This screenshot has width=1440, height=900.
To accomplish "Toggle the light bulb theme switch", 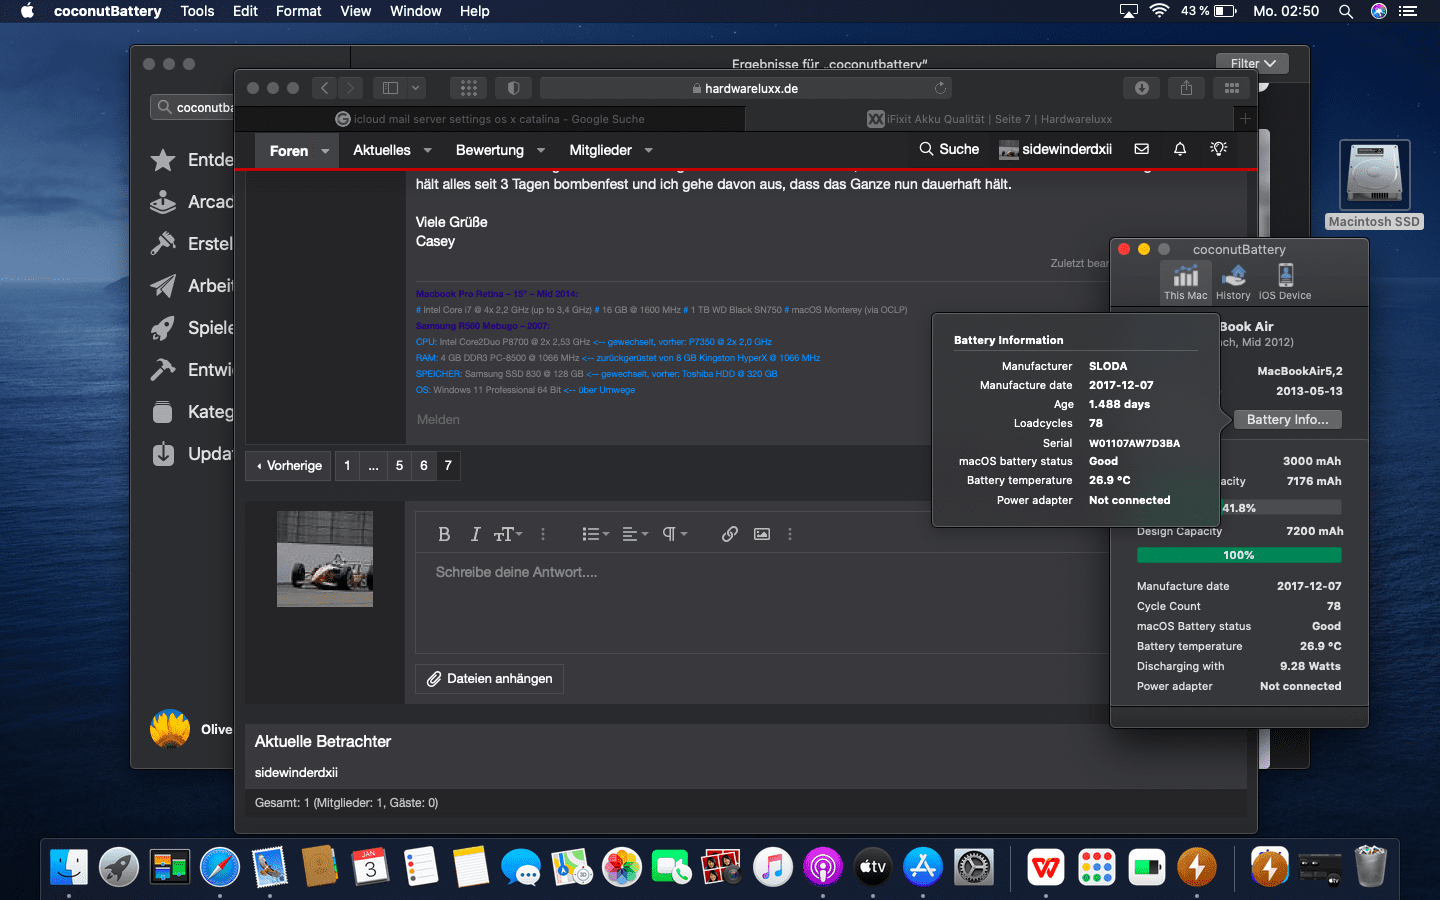I will coord(1218,149).
